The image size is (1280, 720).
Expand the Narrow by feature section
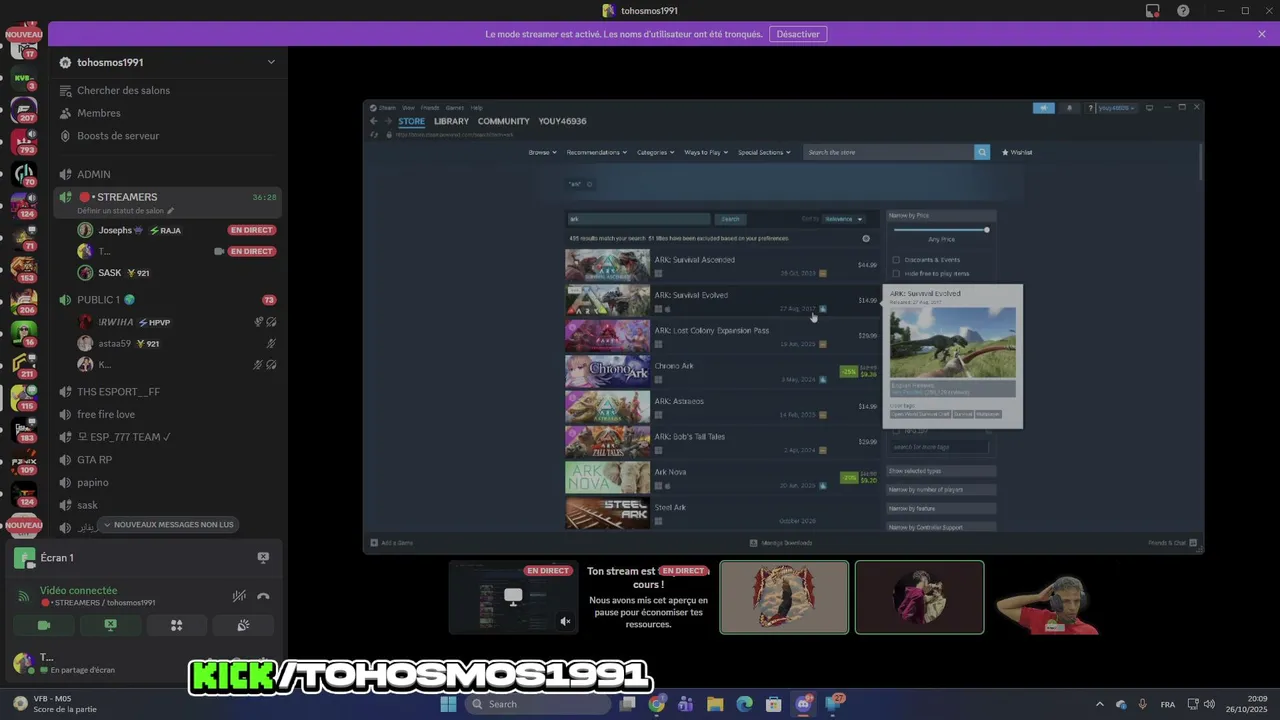coord(941,509)
